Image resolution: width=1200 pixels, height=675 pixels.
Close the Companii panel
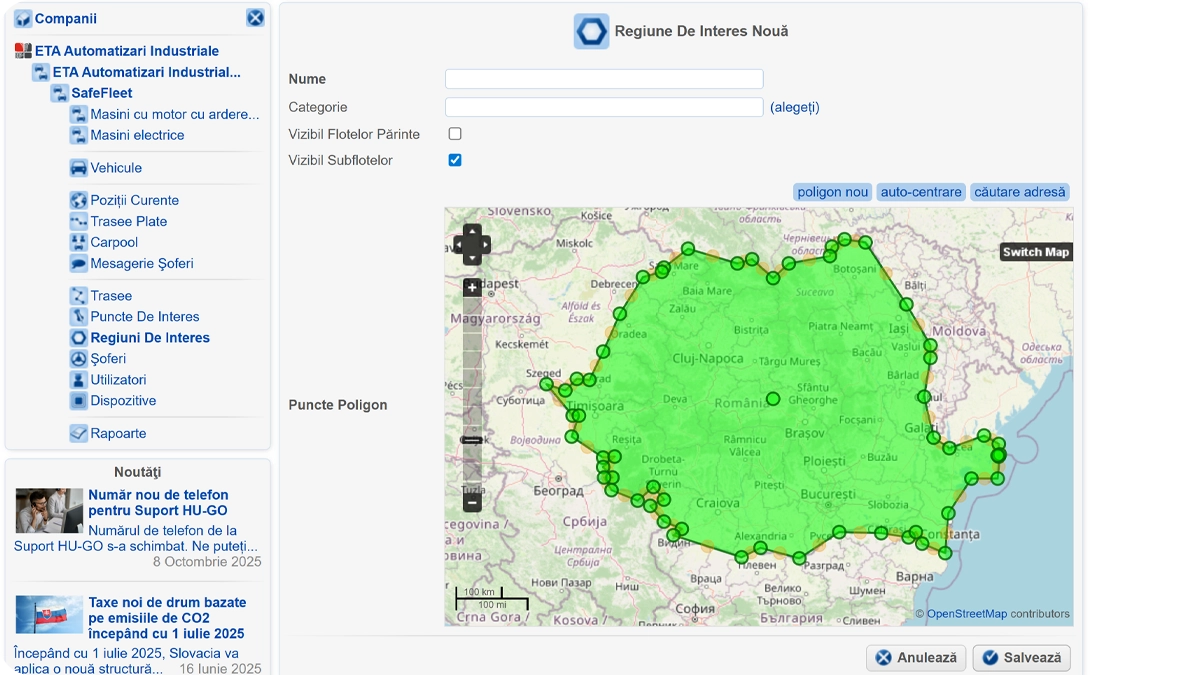pyautogui.click(x=255, y=18)
